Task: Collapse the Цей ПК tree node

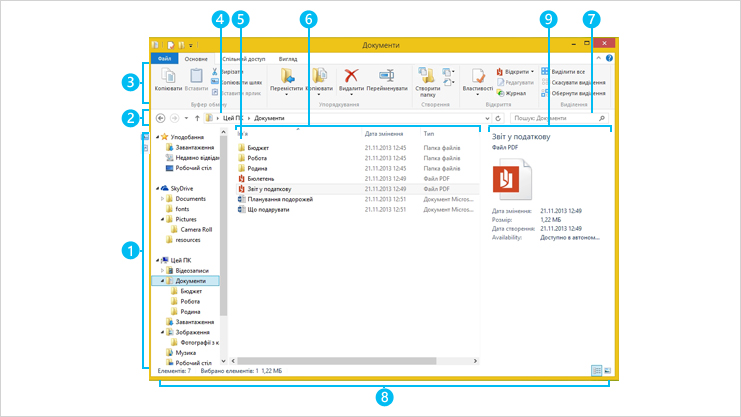Action: 157,260
